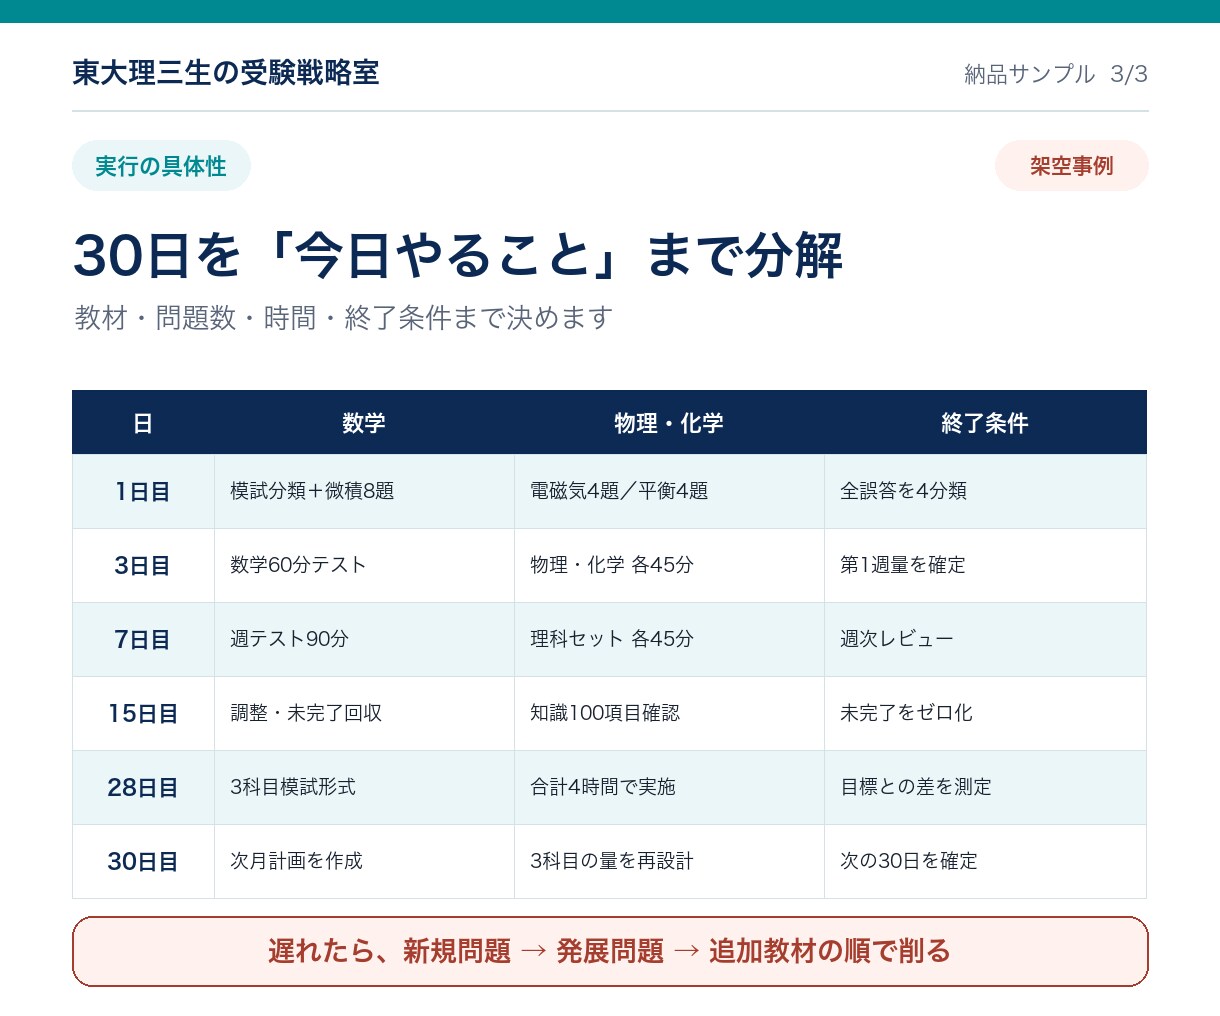Click the cell 知識100項目確認

pos(669,714)
